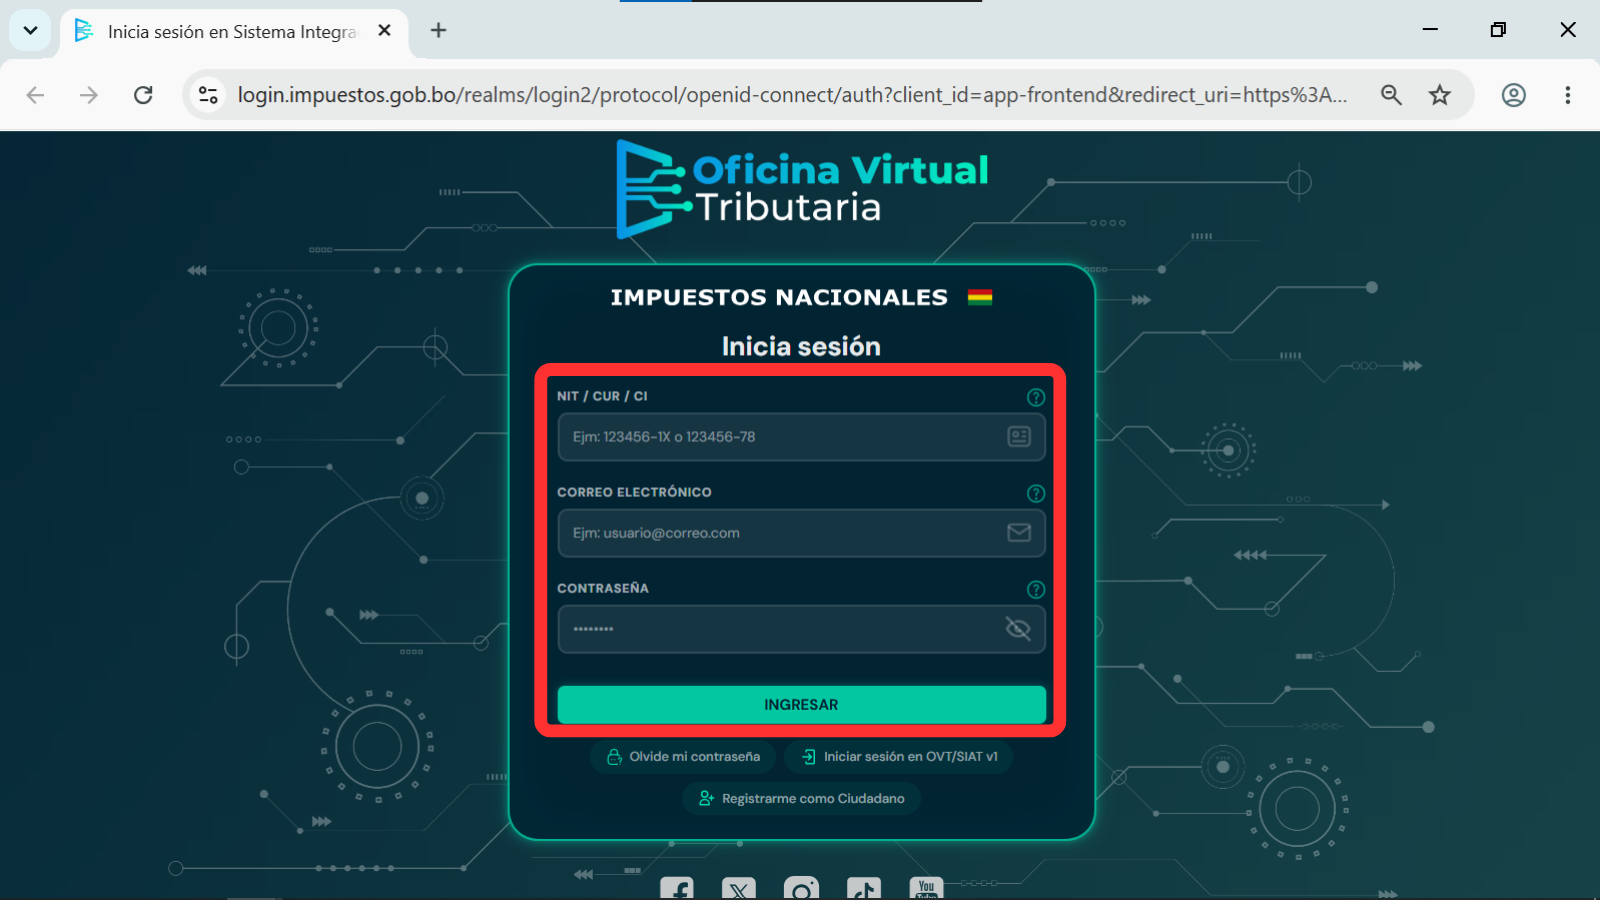The height and width of the screenshot is (900, 1600).
Task: Click the Bolivian flag icon
Action: click(x=980, y=297)
